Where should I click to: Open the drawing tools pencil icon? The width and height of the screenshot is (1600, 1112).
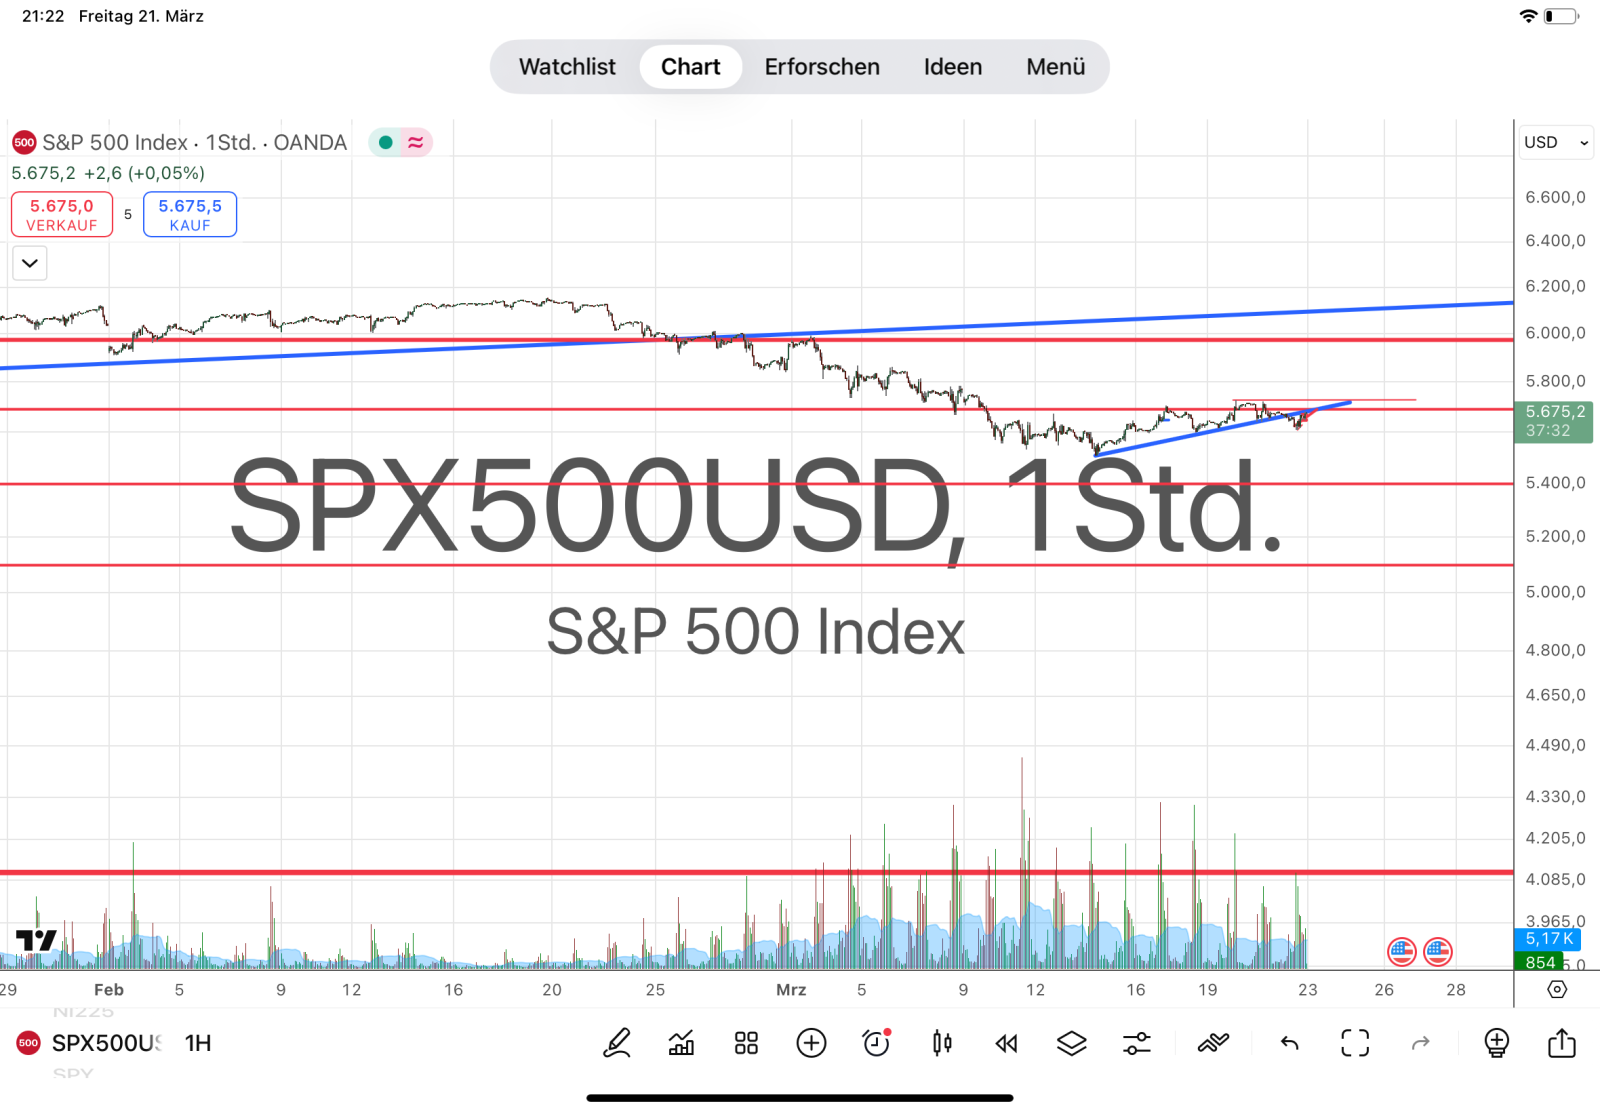coord(617,1043)
